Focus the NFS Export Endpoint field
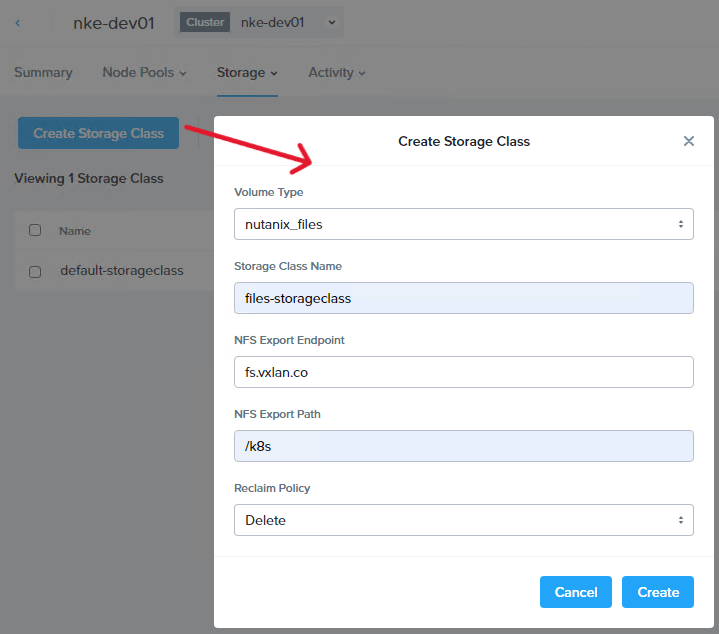 tap(463, 372)
